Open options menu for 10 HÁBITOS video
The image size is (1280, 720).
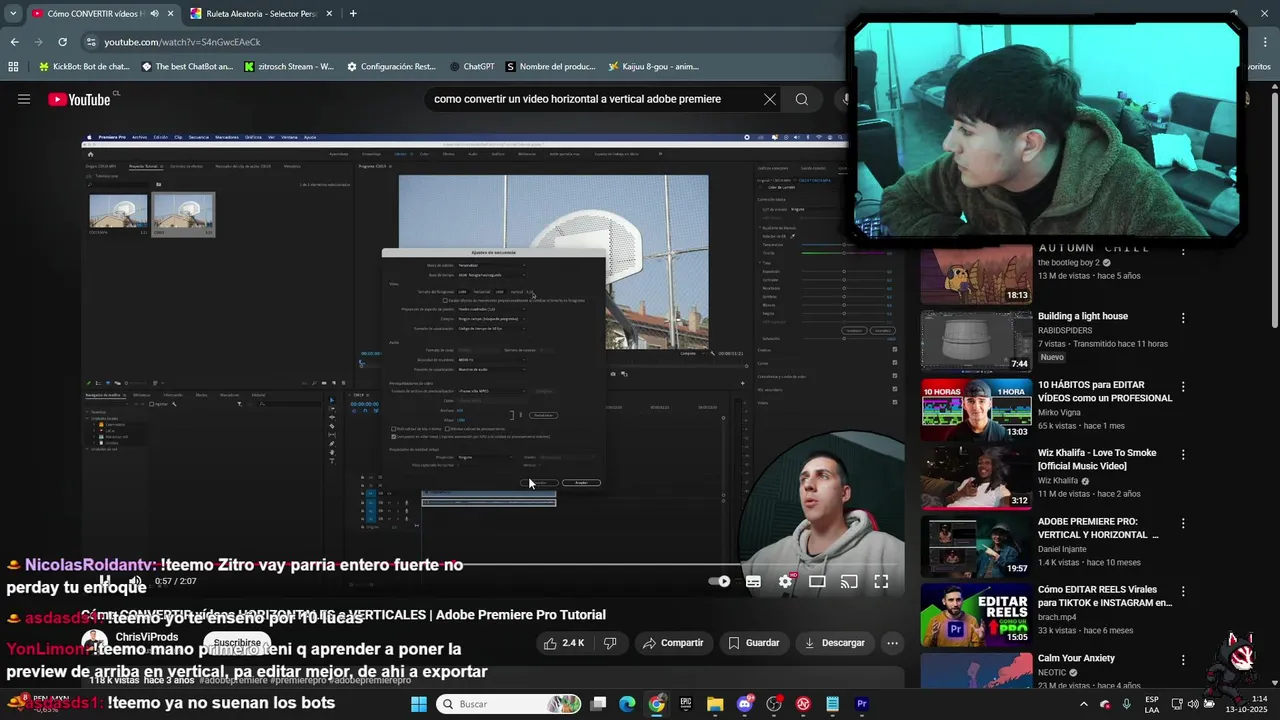1183,386
